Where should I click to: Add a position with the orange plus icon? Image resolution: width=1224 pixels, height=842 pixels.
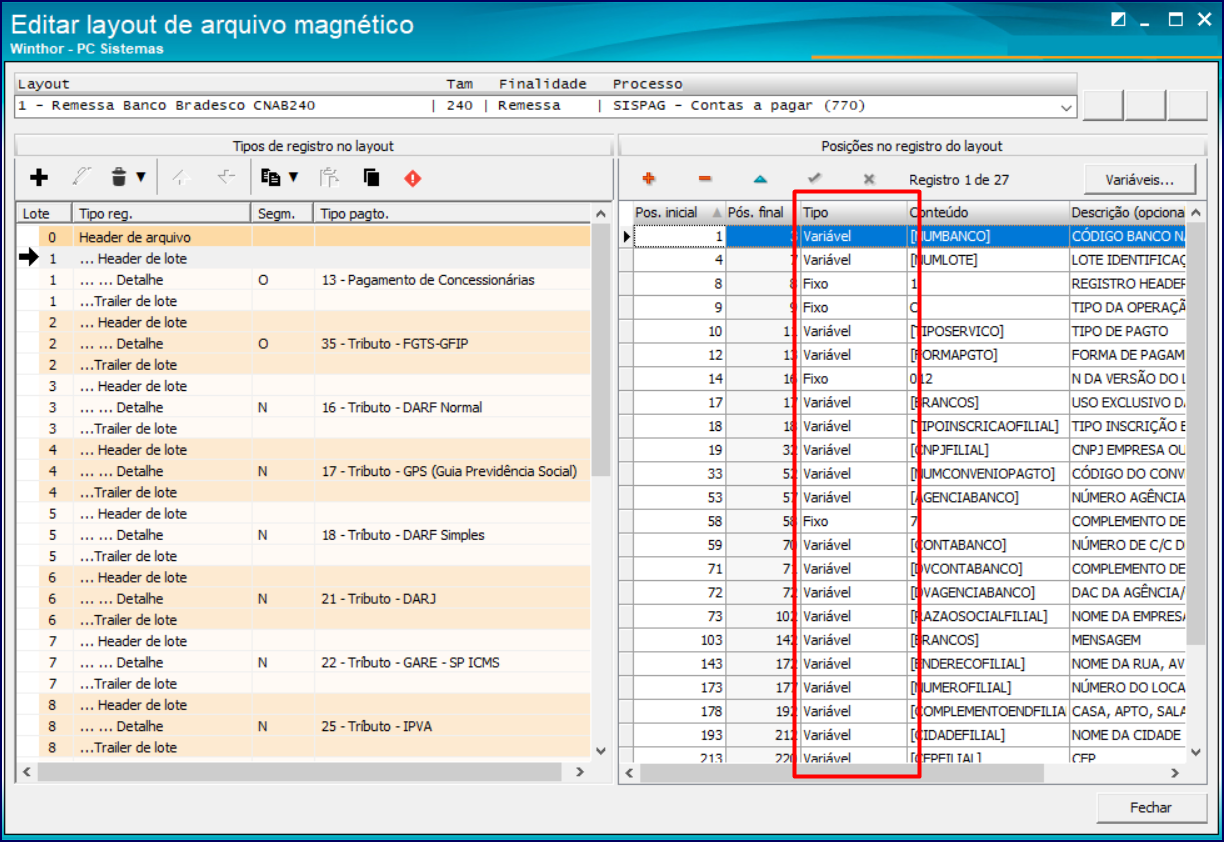coord(648,179)
